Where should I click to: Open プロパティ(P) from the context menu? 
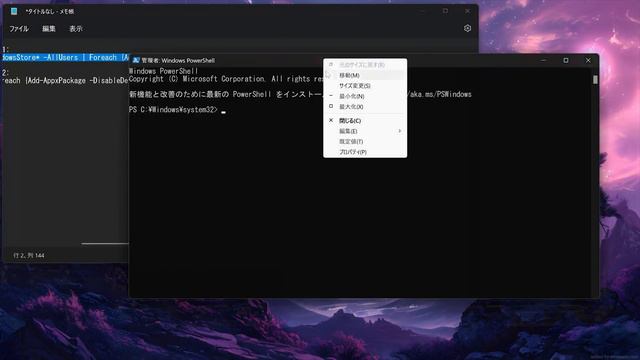(365, 152)
